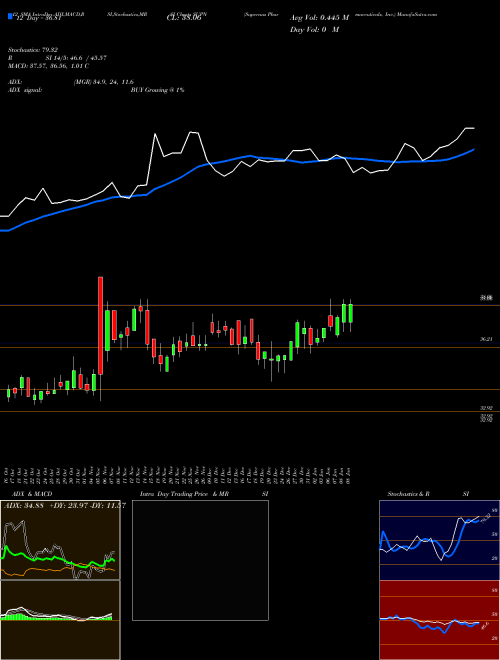Click the 'Avg Vol: 0.445 M' text
Image resolution: width=500 pixels, height=660 pixels.
(x=320, y=18)
